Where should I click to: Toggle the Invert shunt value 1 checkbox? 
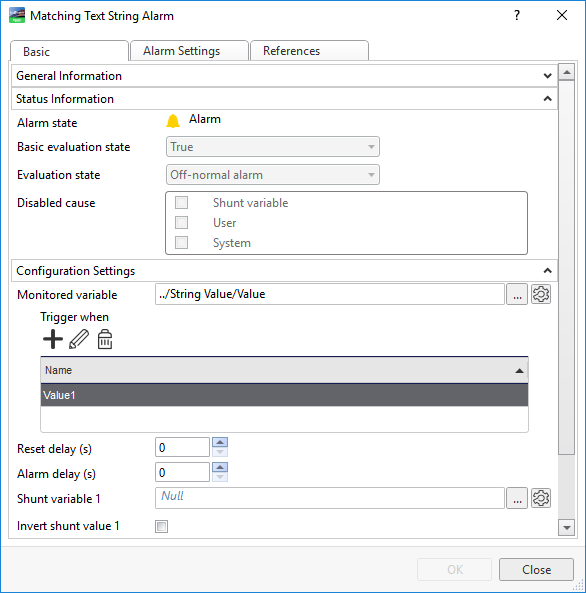[x=162, y=526]
